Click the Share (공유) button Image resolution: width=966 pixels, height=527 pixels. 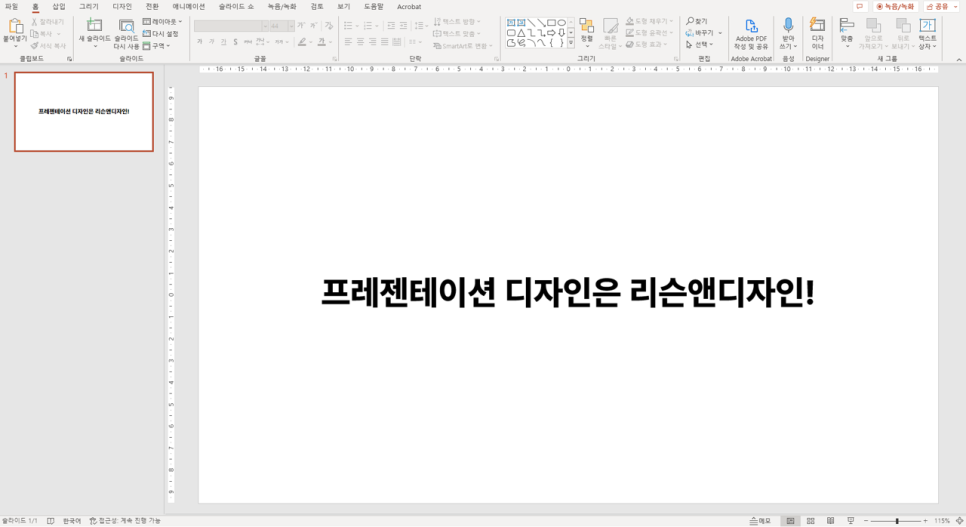[x=937, y=7]
